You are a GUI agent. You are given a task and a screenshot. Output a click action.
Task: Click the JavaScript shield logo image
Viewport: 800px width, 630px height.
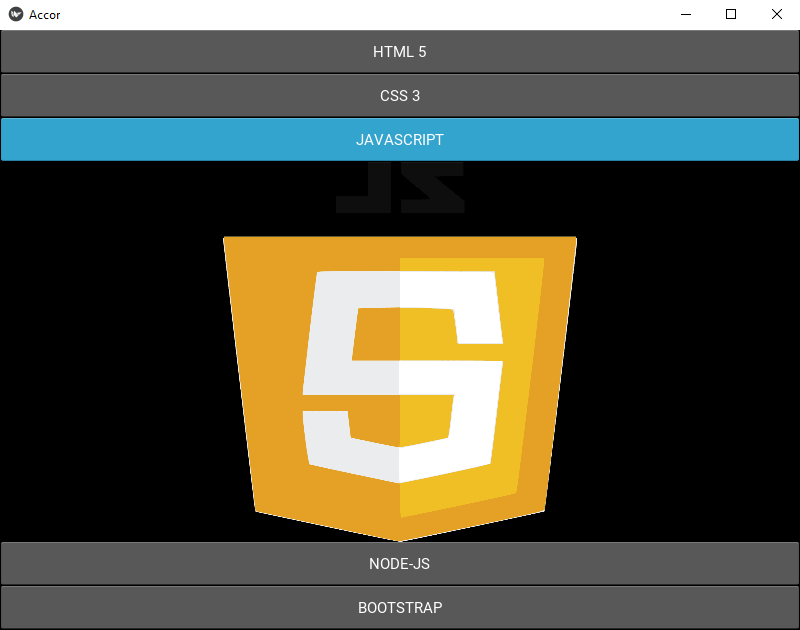point(400,389)
